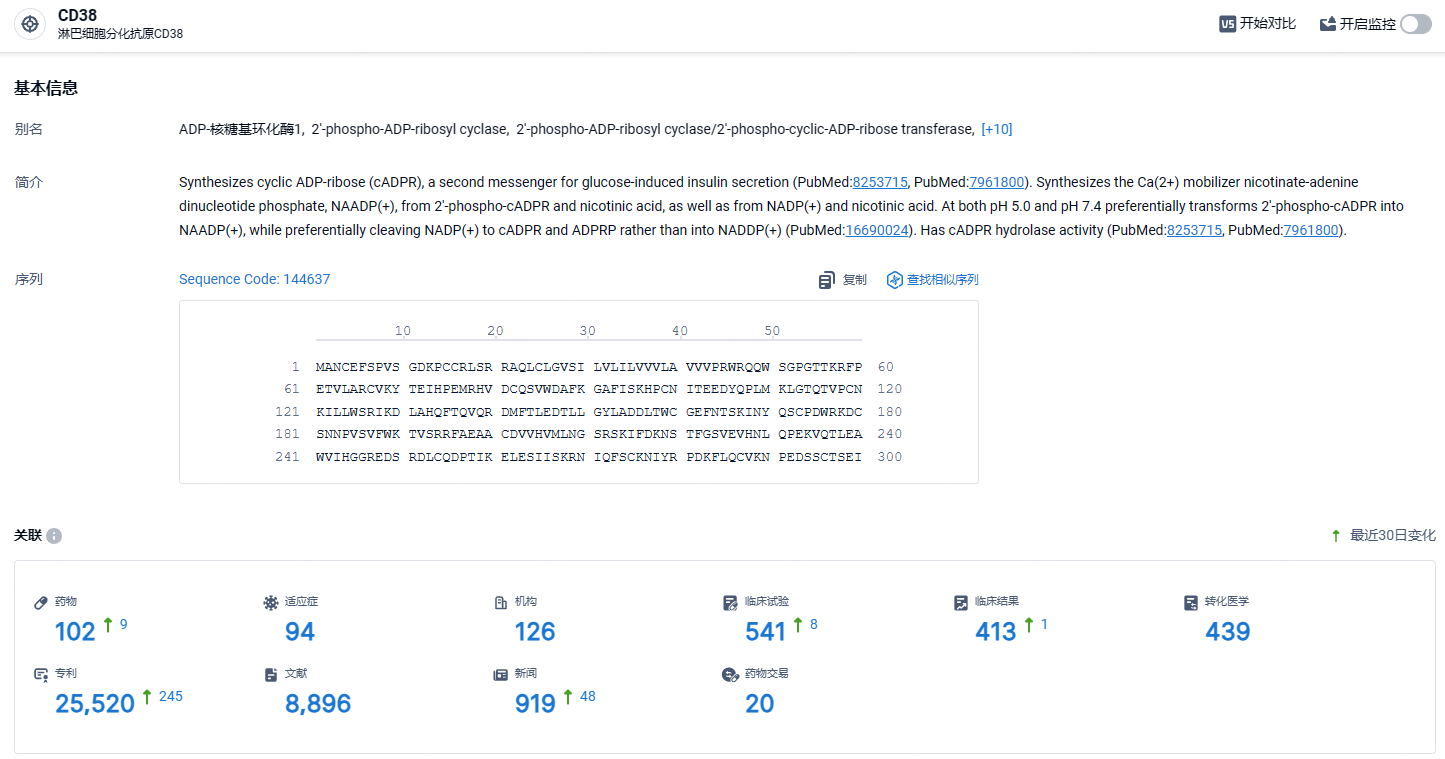Open 新闻 news count 919
Image resolution: width=1445 pixels, height=759 pixels.
pos(535,704)
